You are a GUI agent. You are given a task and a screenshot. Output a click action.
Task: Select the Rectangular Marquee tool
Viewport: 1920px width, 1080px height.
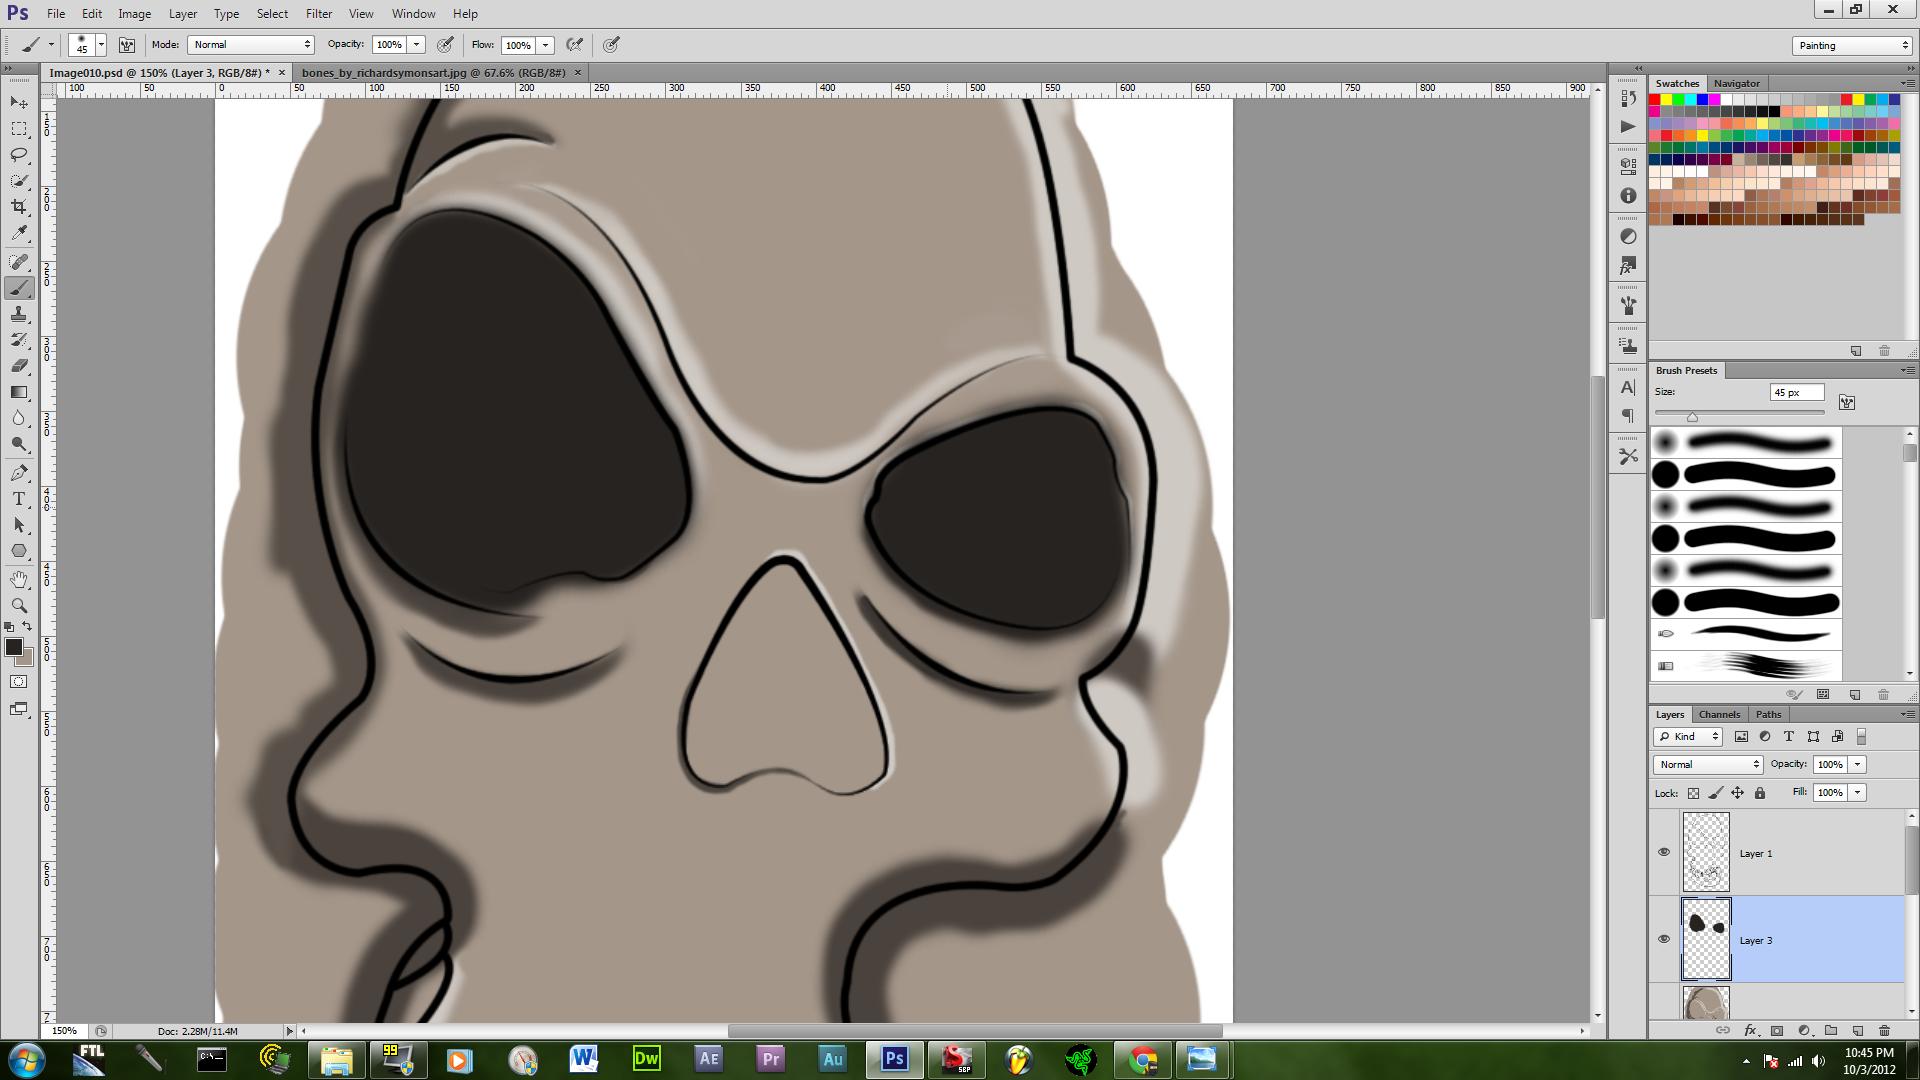[19, 129]
